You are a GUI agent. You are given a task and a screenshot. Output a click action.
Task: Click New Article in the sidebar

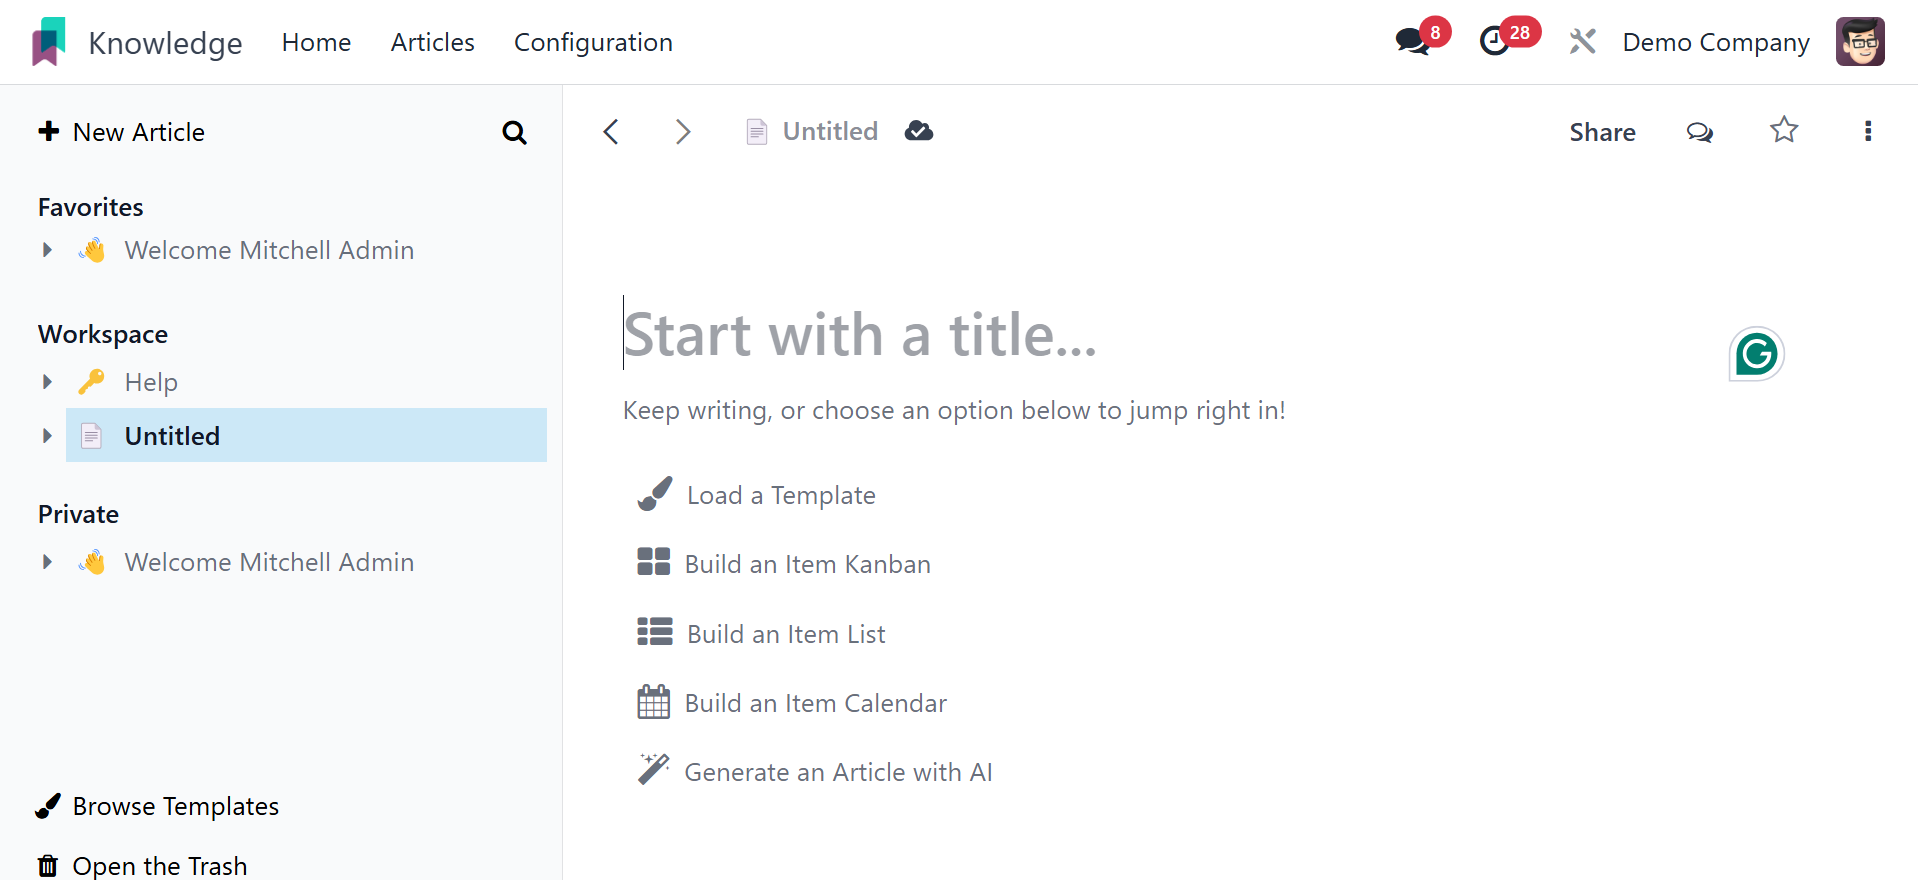[121, 132]
